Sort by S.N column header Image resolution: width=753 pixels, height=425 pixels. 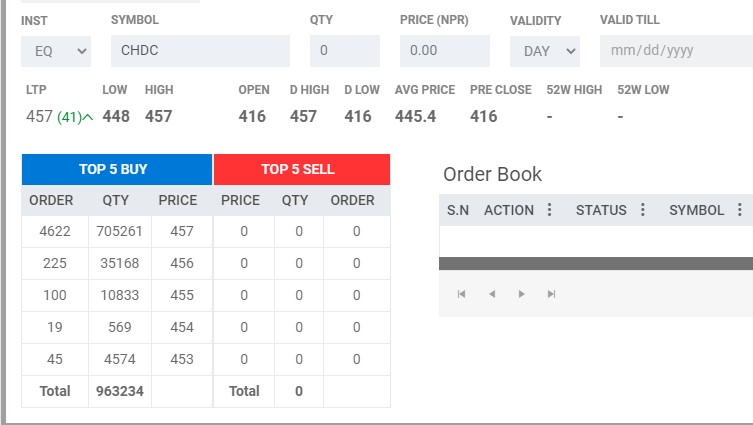[458, 210]
